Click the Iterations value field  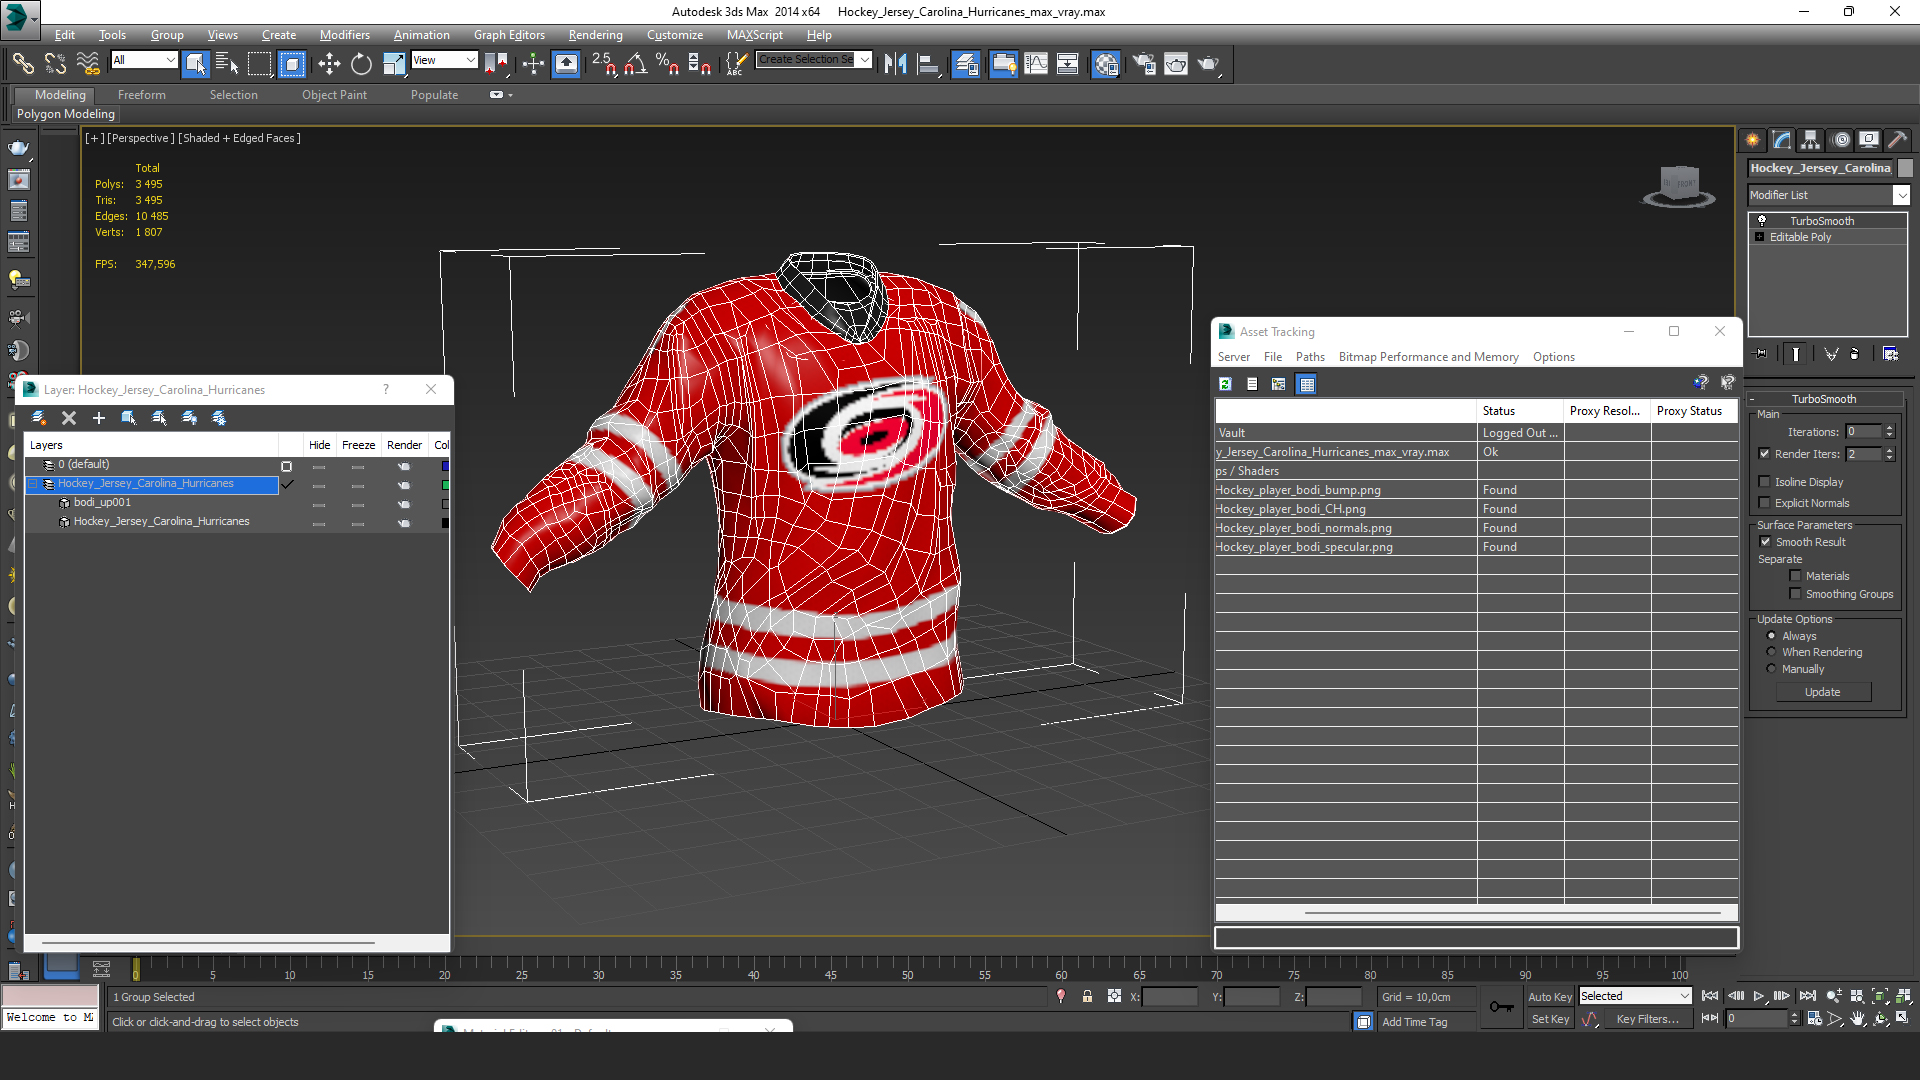point(1864,432)
